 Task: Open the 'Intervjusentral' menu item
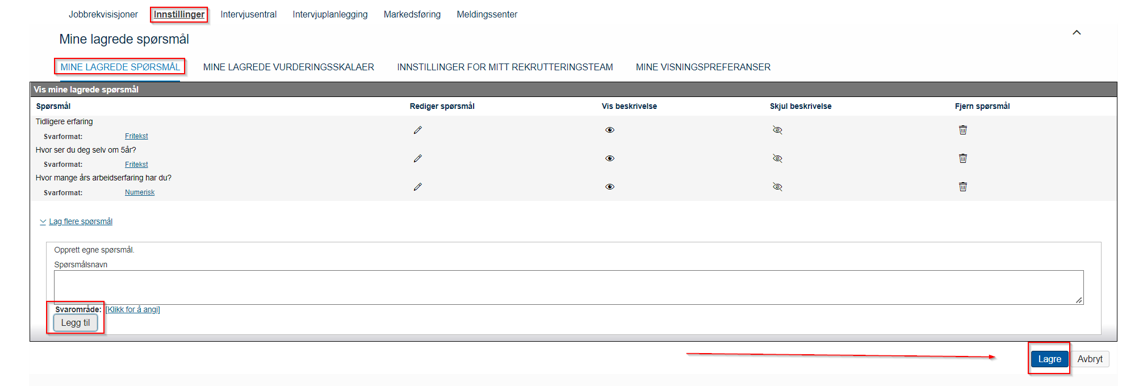coord(248,14)
